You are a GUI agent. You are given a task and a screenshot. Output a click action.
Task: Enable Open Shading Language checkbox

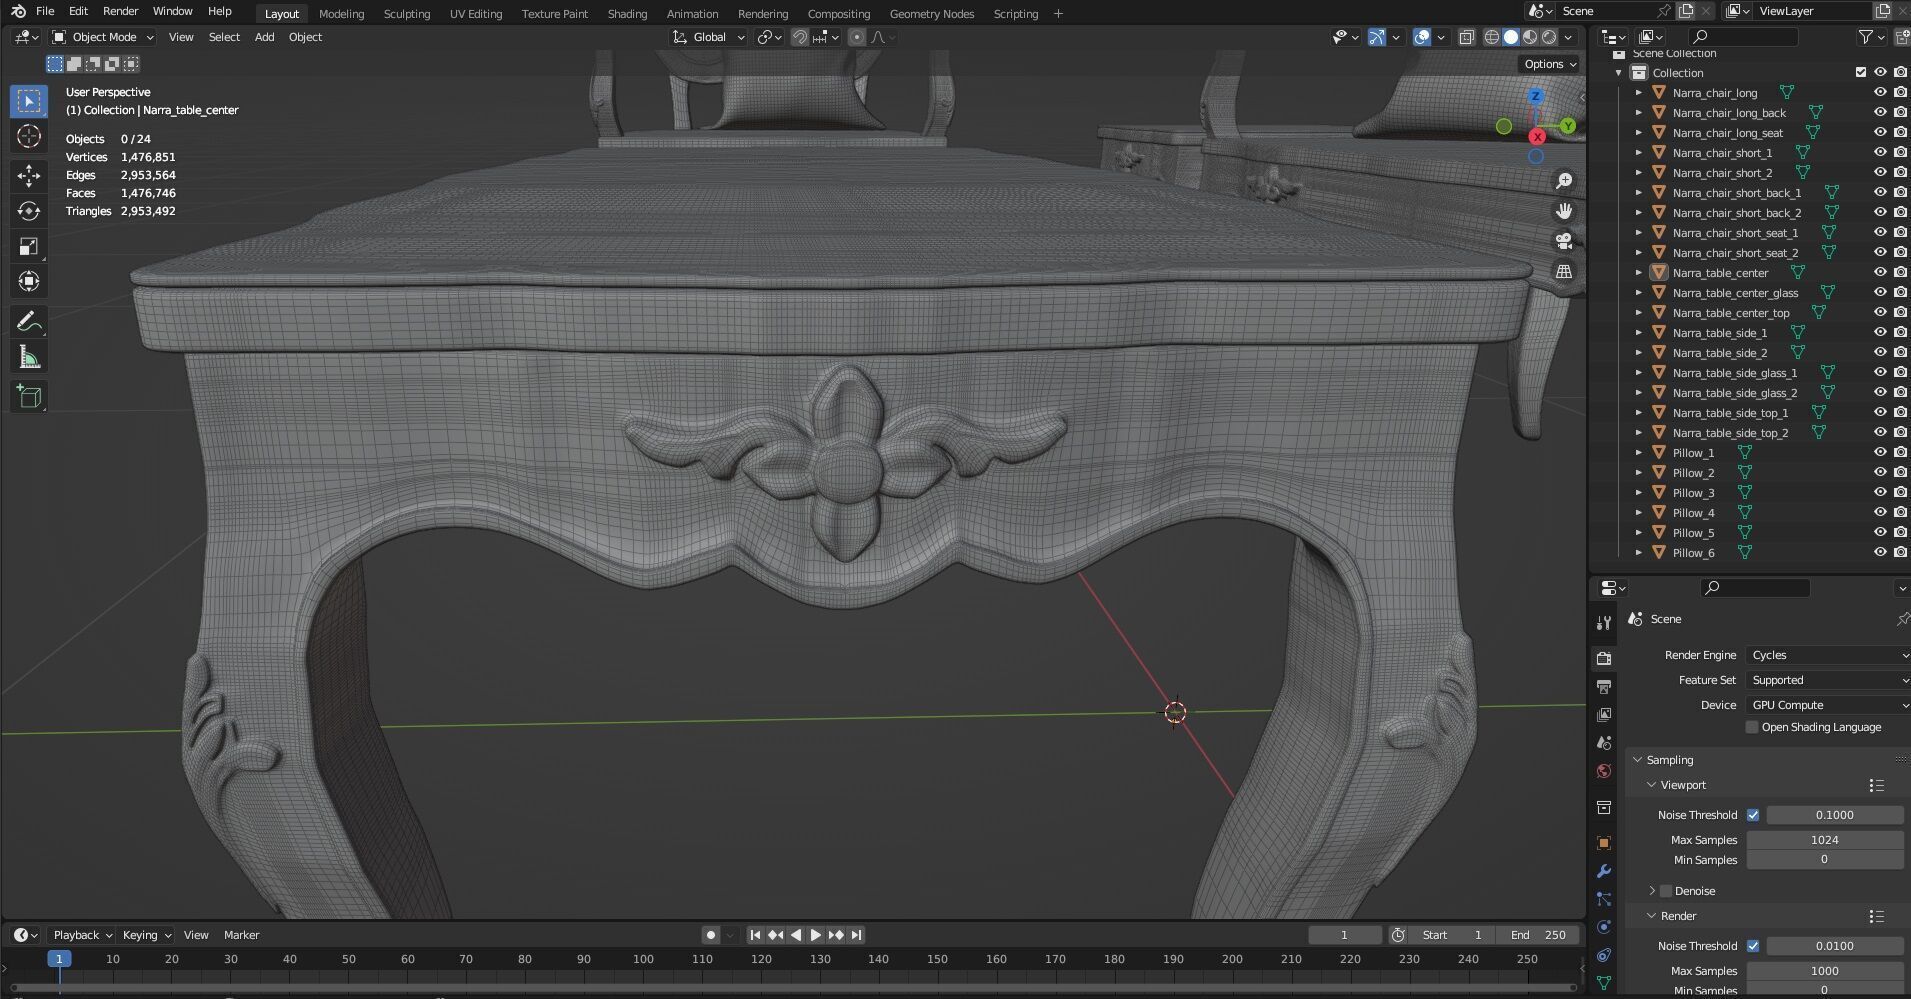(1752, 727)
